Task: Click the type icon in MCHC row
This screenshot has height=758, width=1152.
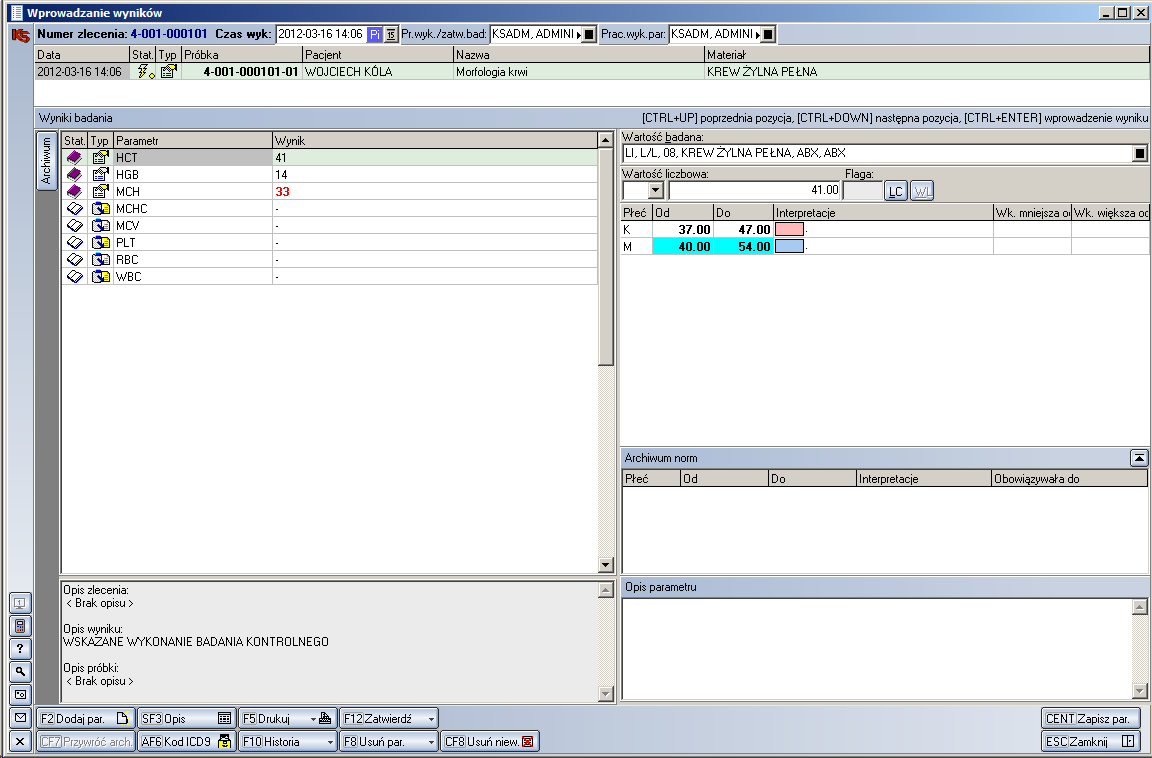Action: click(100, 209)
